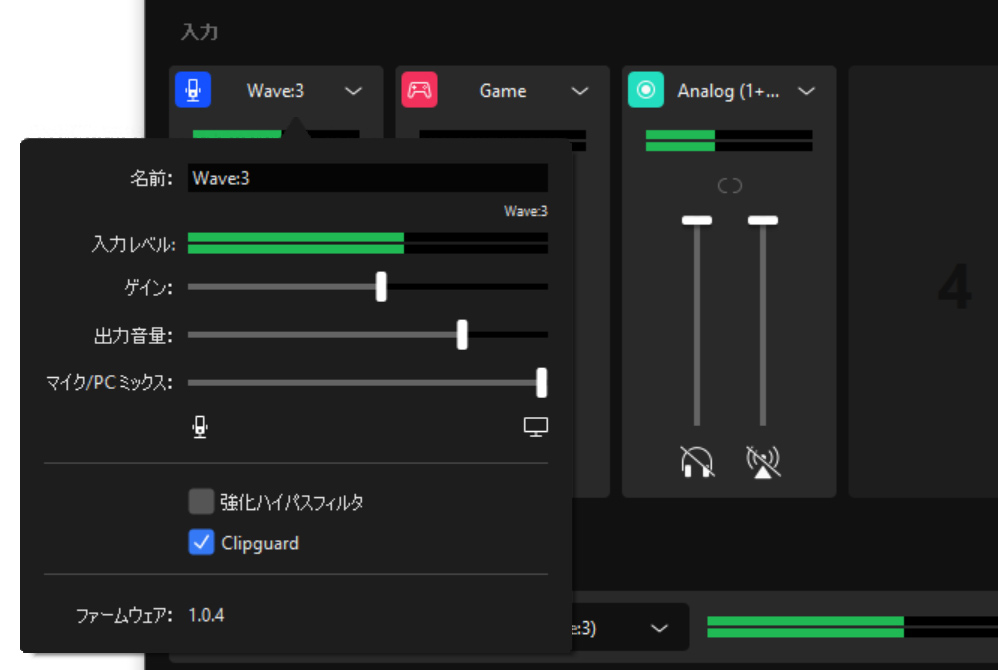The width and height of the screenshot is (998, 670).
Task: Open the Analog channel dropdown chevron
Action: (806, 91)
